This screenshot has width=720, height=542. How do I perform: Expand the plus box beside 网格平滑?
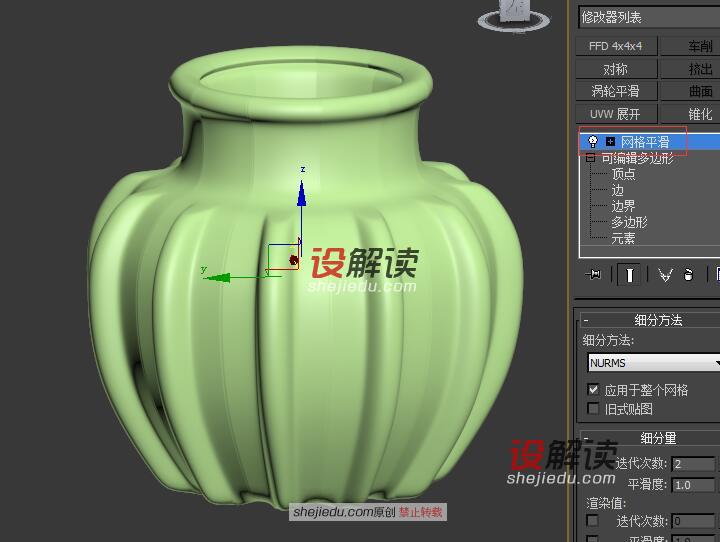(x=610, y=141)
